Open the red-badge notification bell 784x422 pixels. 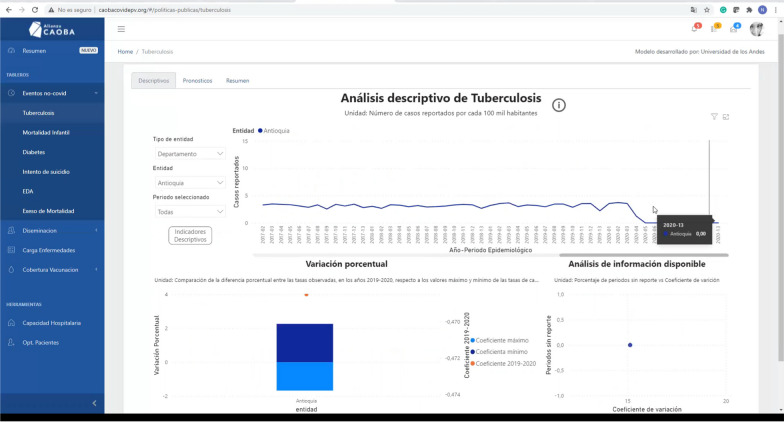pyautogui.click(x=695, y=29)
